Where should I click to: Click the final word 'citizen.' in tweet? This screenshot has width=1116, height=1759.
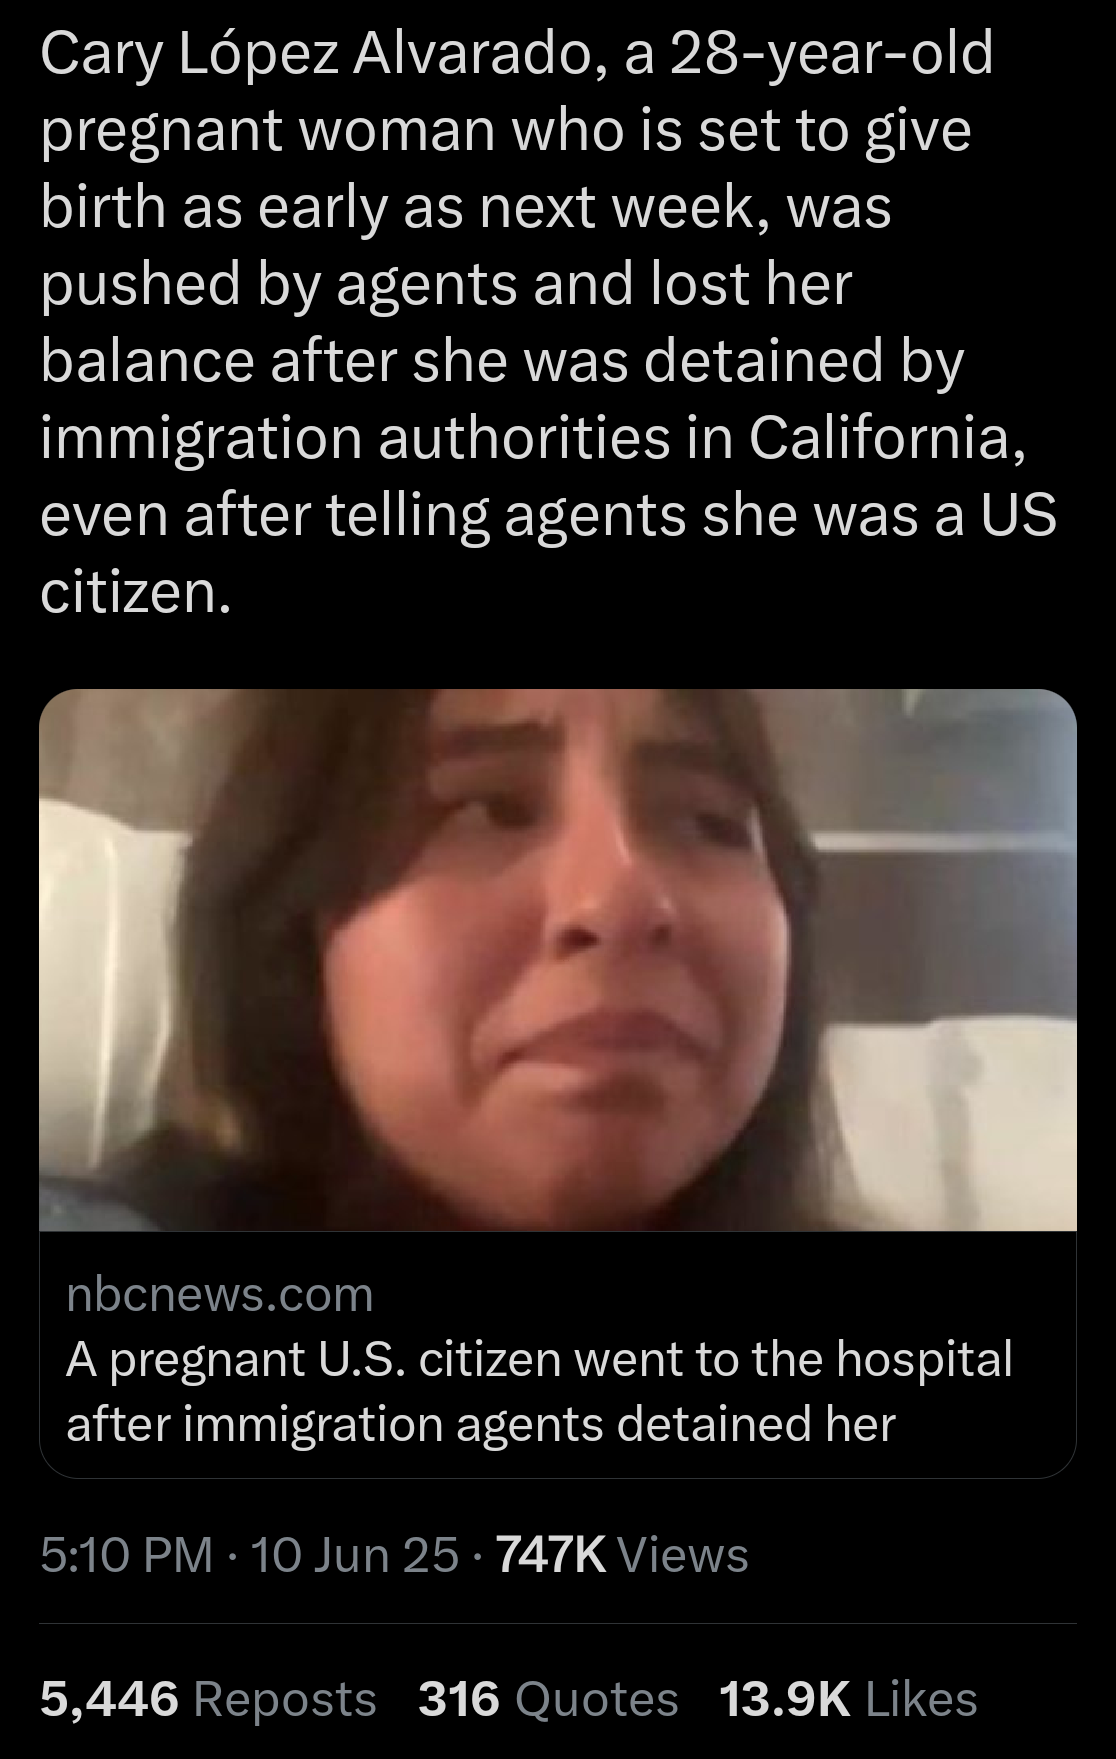(136, 592)
